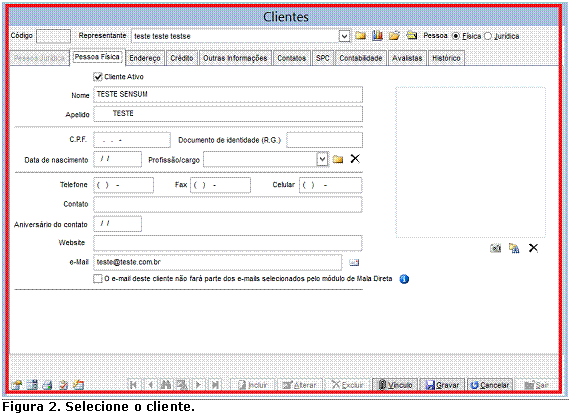
Task: Expand the Representante dropdown arrow
Action: 344,36
